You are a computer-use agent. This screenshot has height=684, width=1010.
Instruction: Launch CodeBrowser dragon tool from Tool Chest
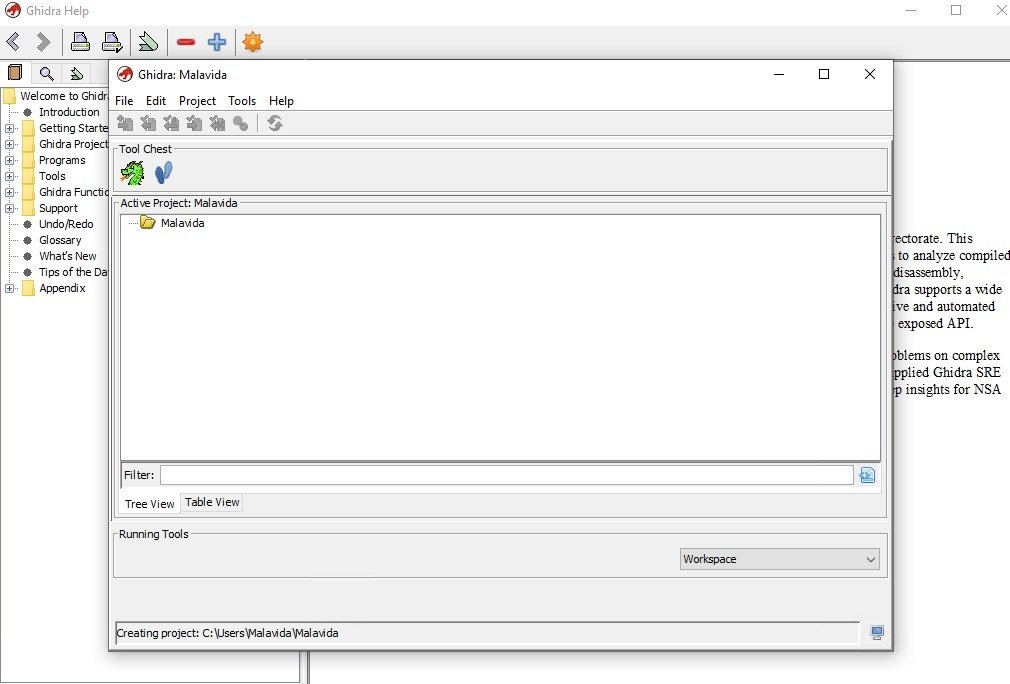pos(133,173)
